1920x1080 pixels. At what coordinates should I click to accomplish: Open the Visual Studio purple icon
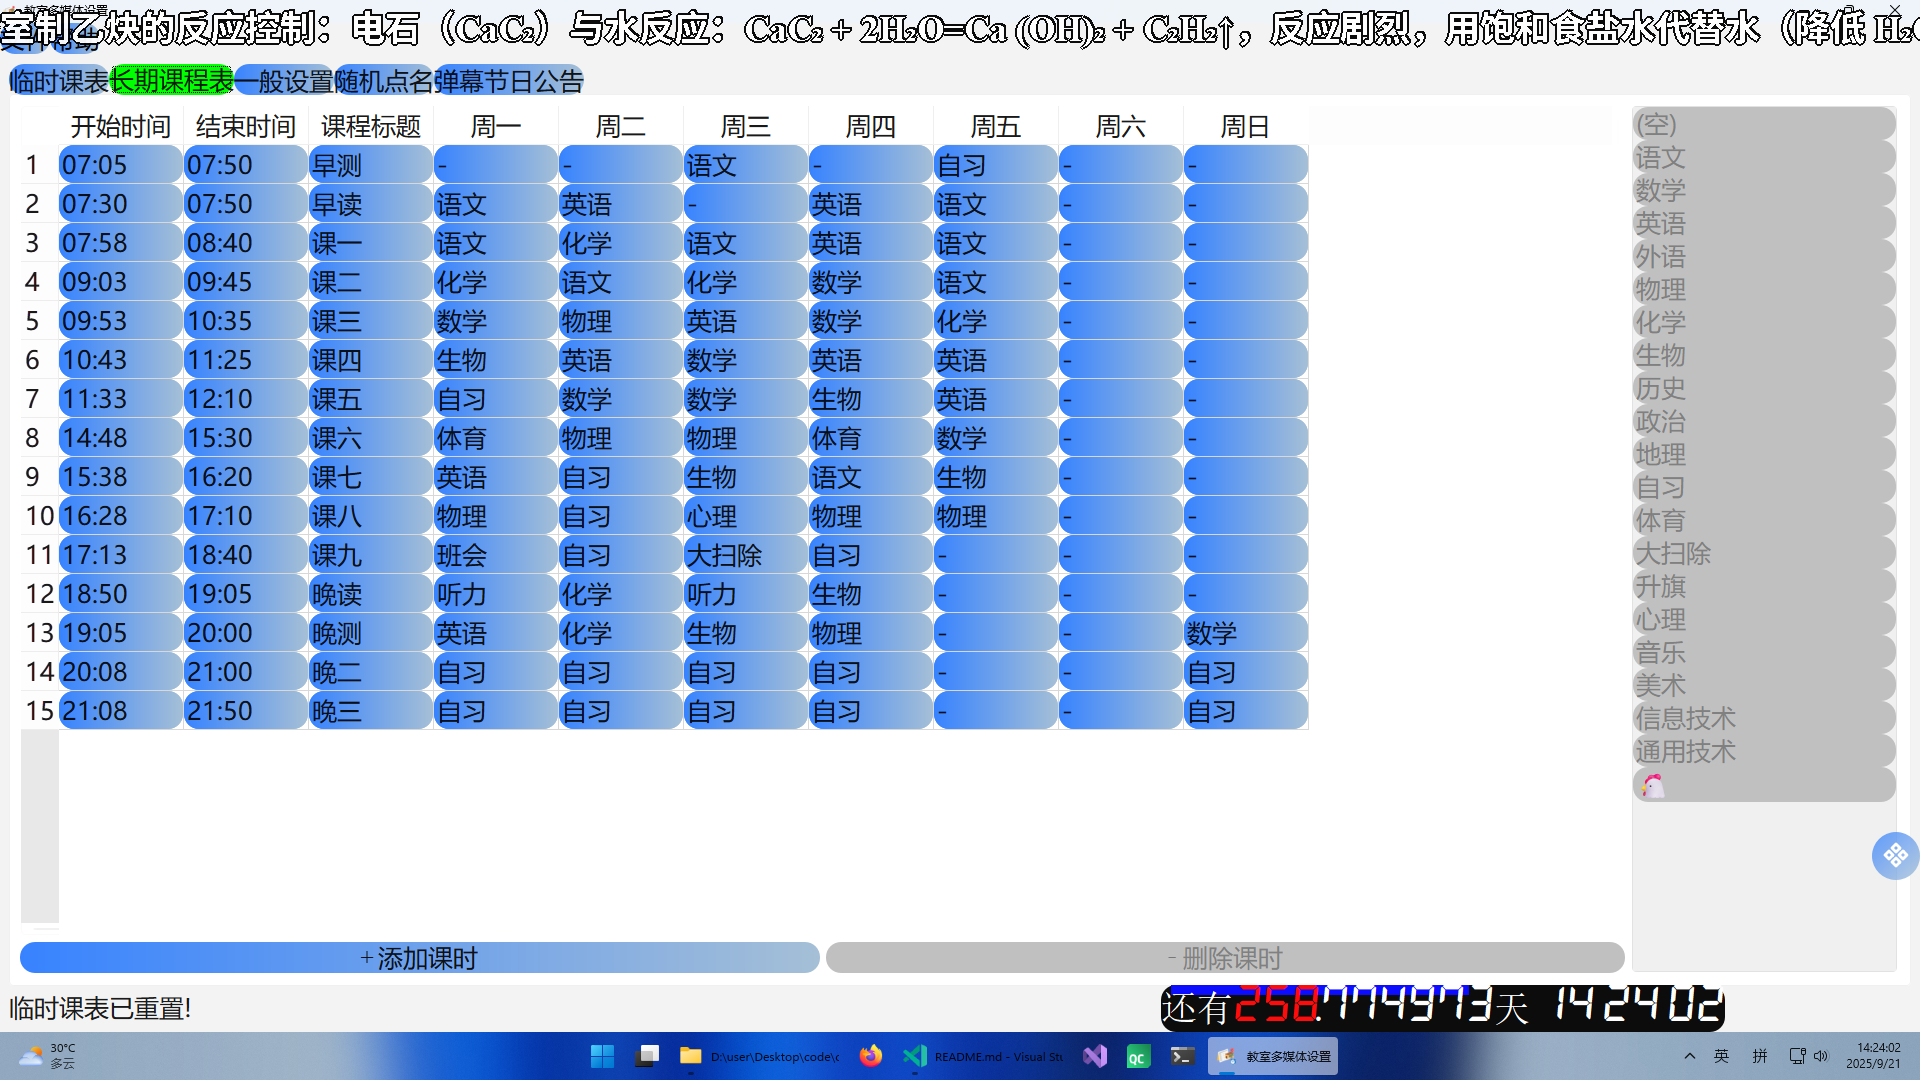click(1095, 1056)
